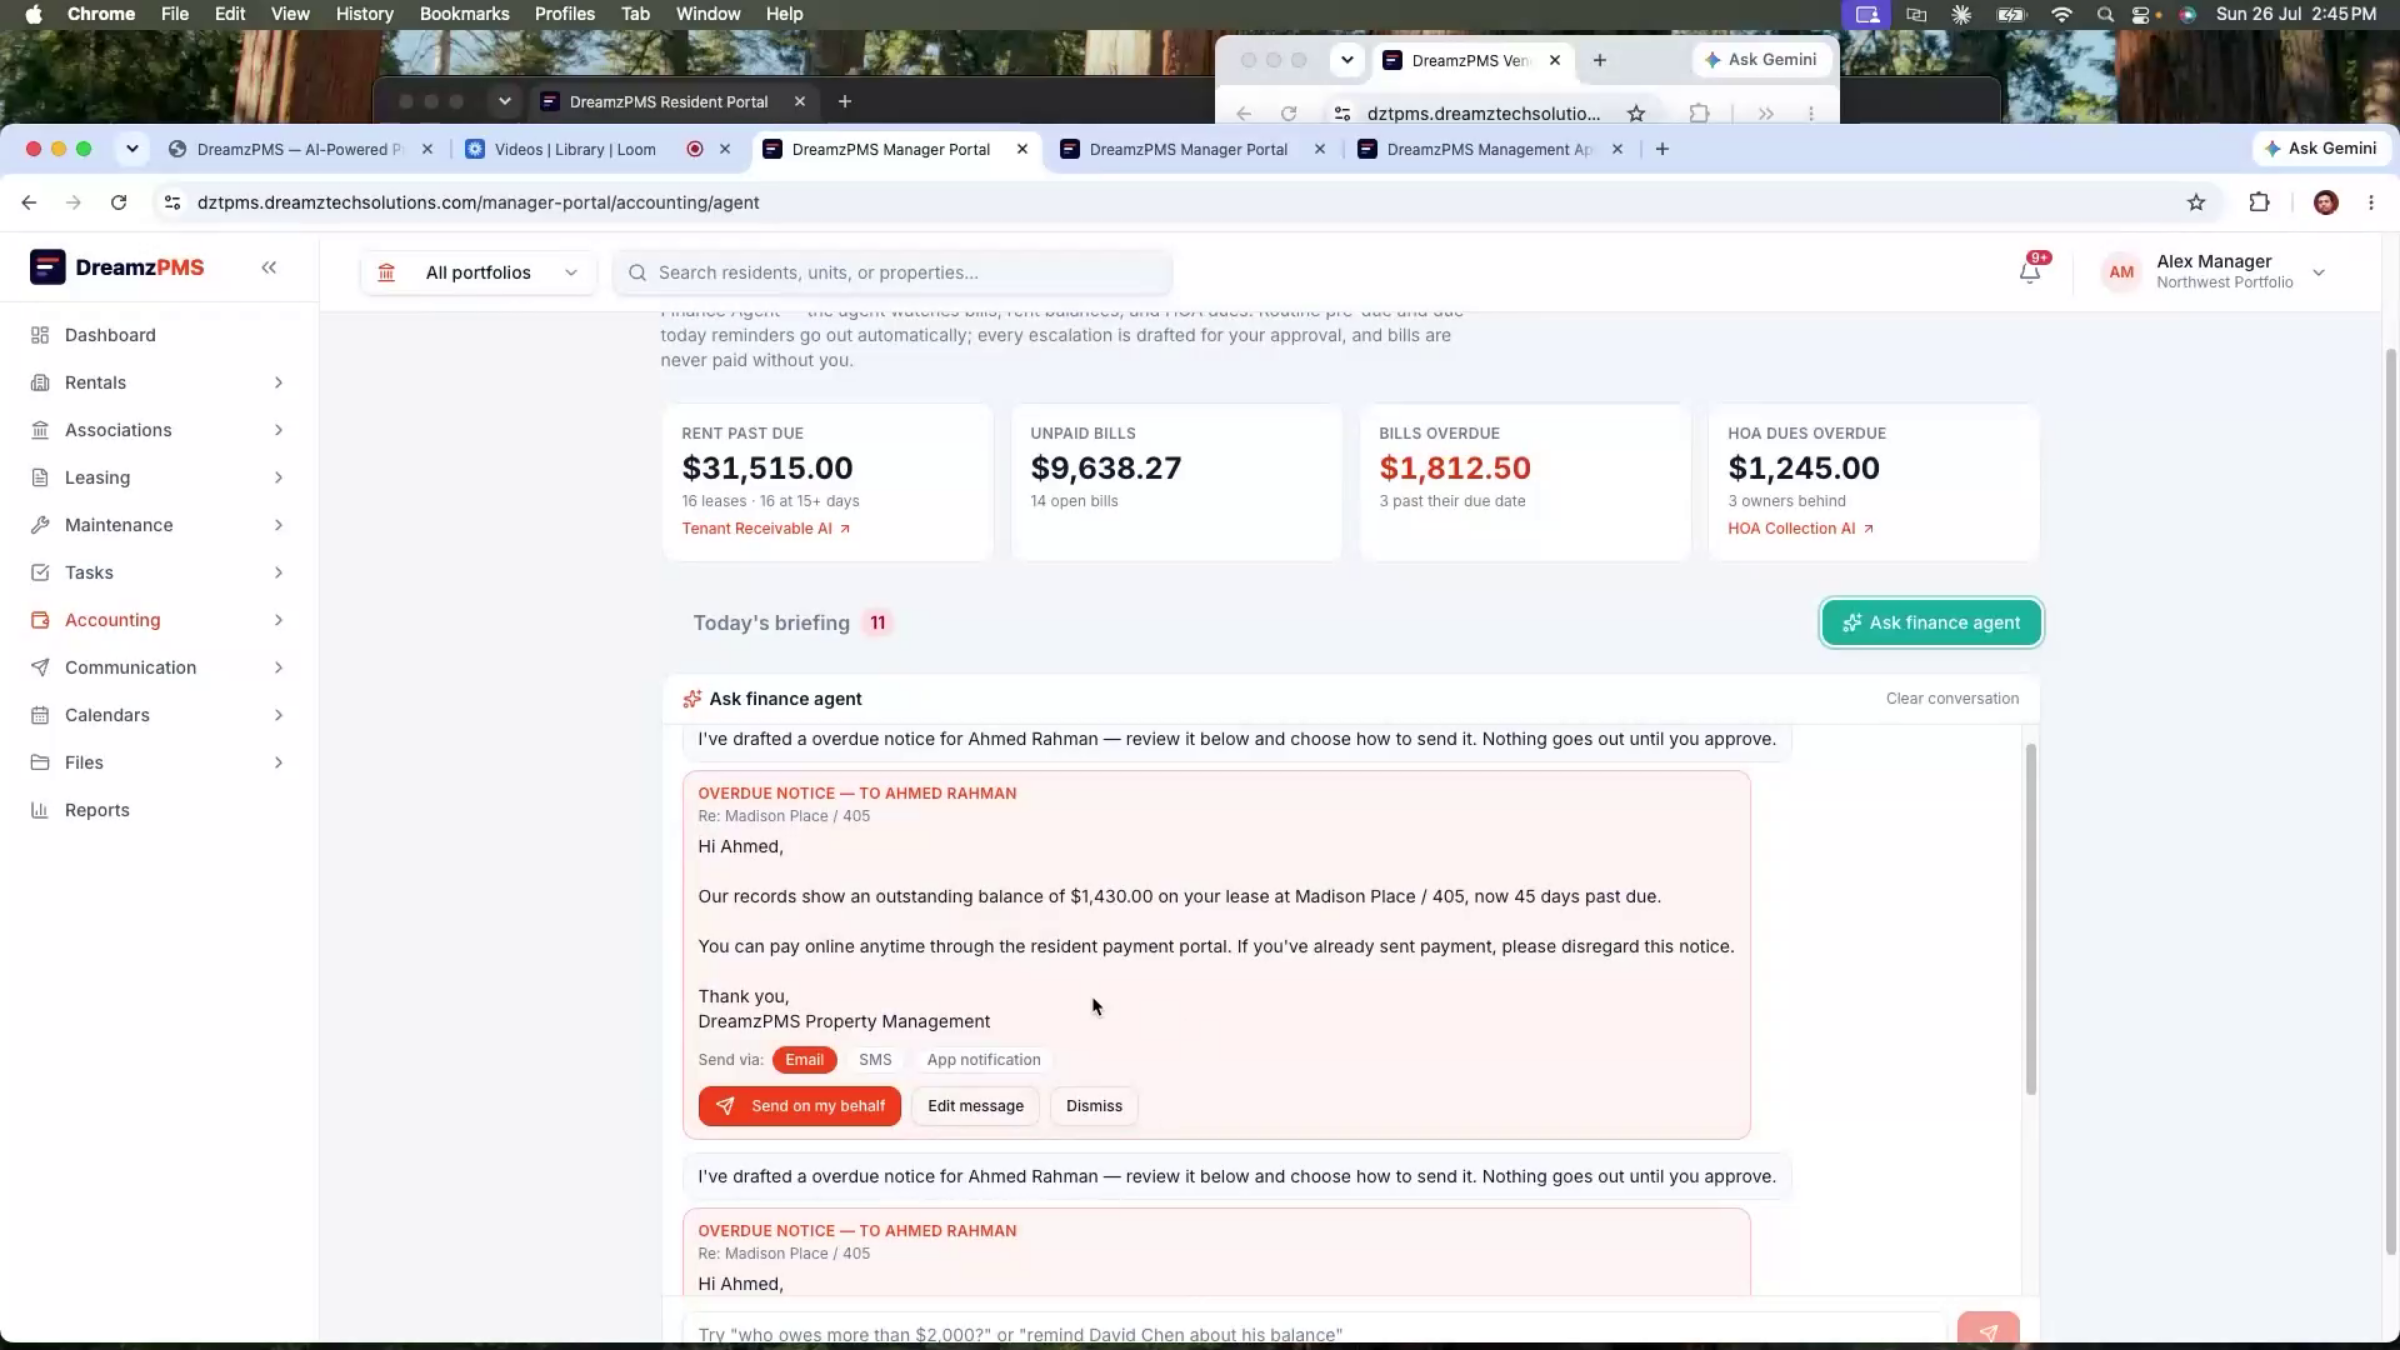Reload the Manager Portal page

(x=119, y=202)
